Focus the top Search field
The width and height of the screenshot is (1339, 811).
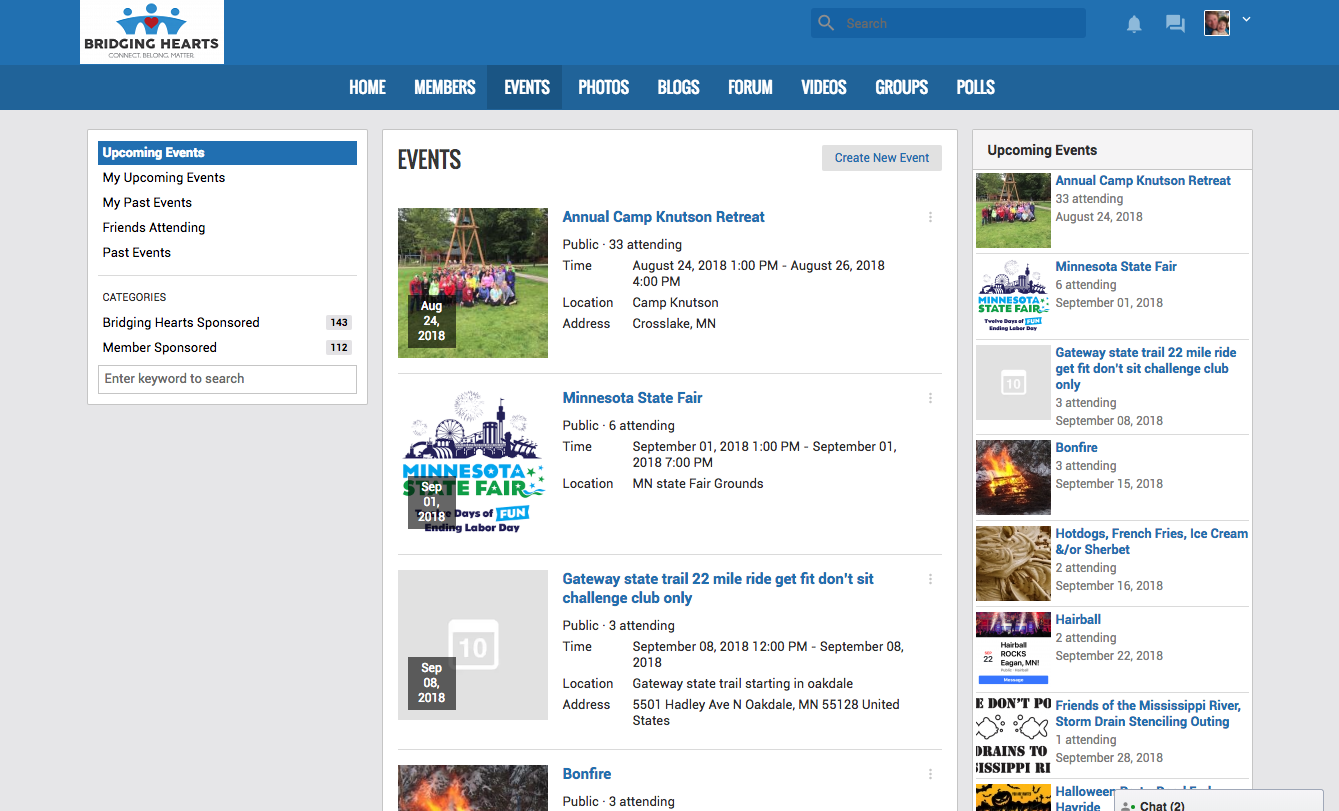click(948, 23)
